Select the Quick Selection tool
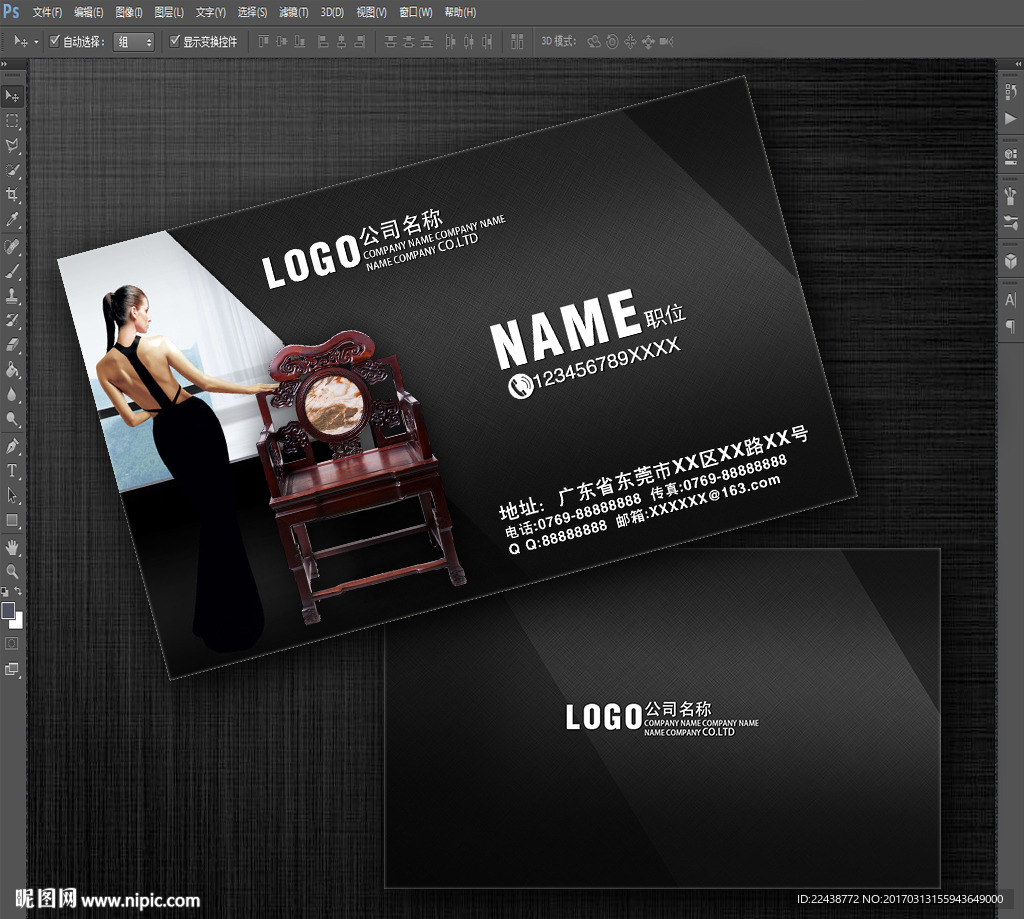 point(12,170)
